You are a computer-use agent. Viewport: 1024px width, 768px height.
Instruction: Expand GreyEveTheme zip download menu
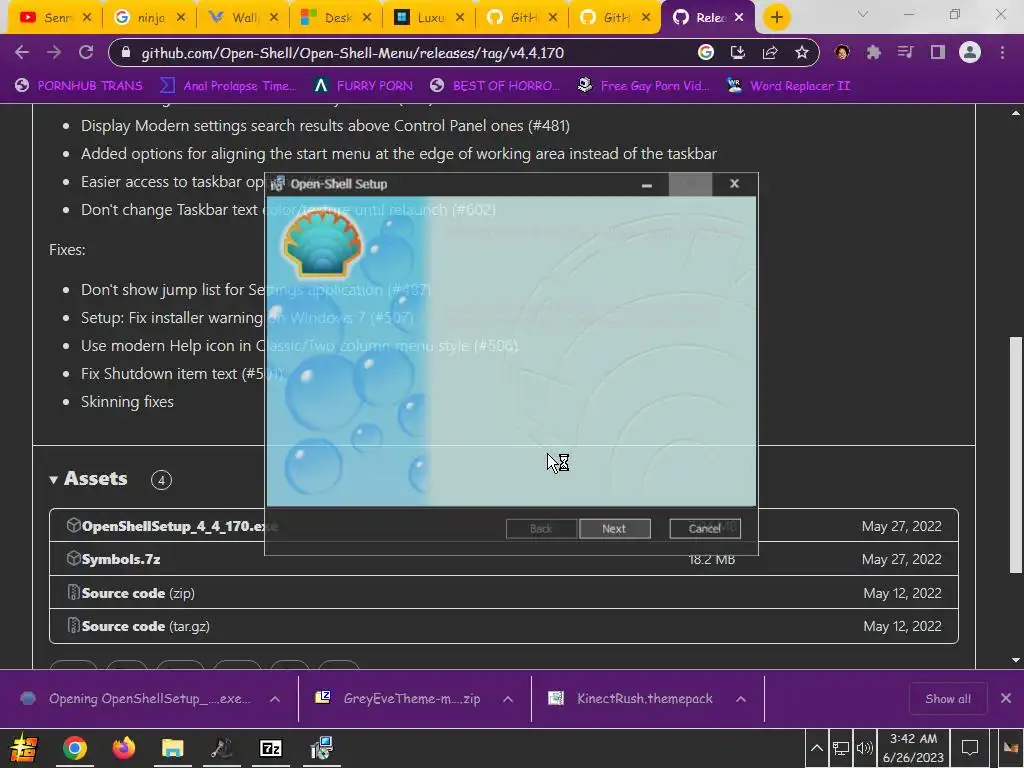tap(507, 699)
